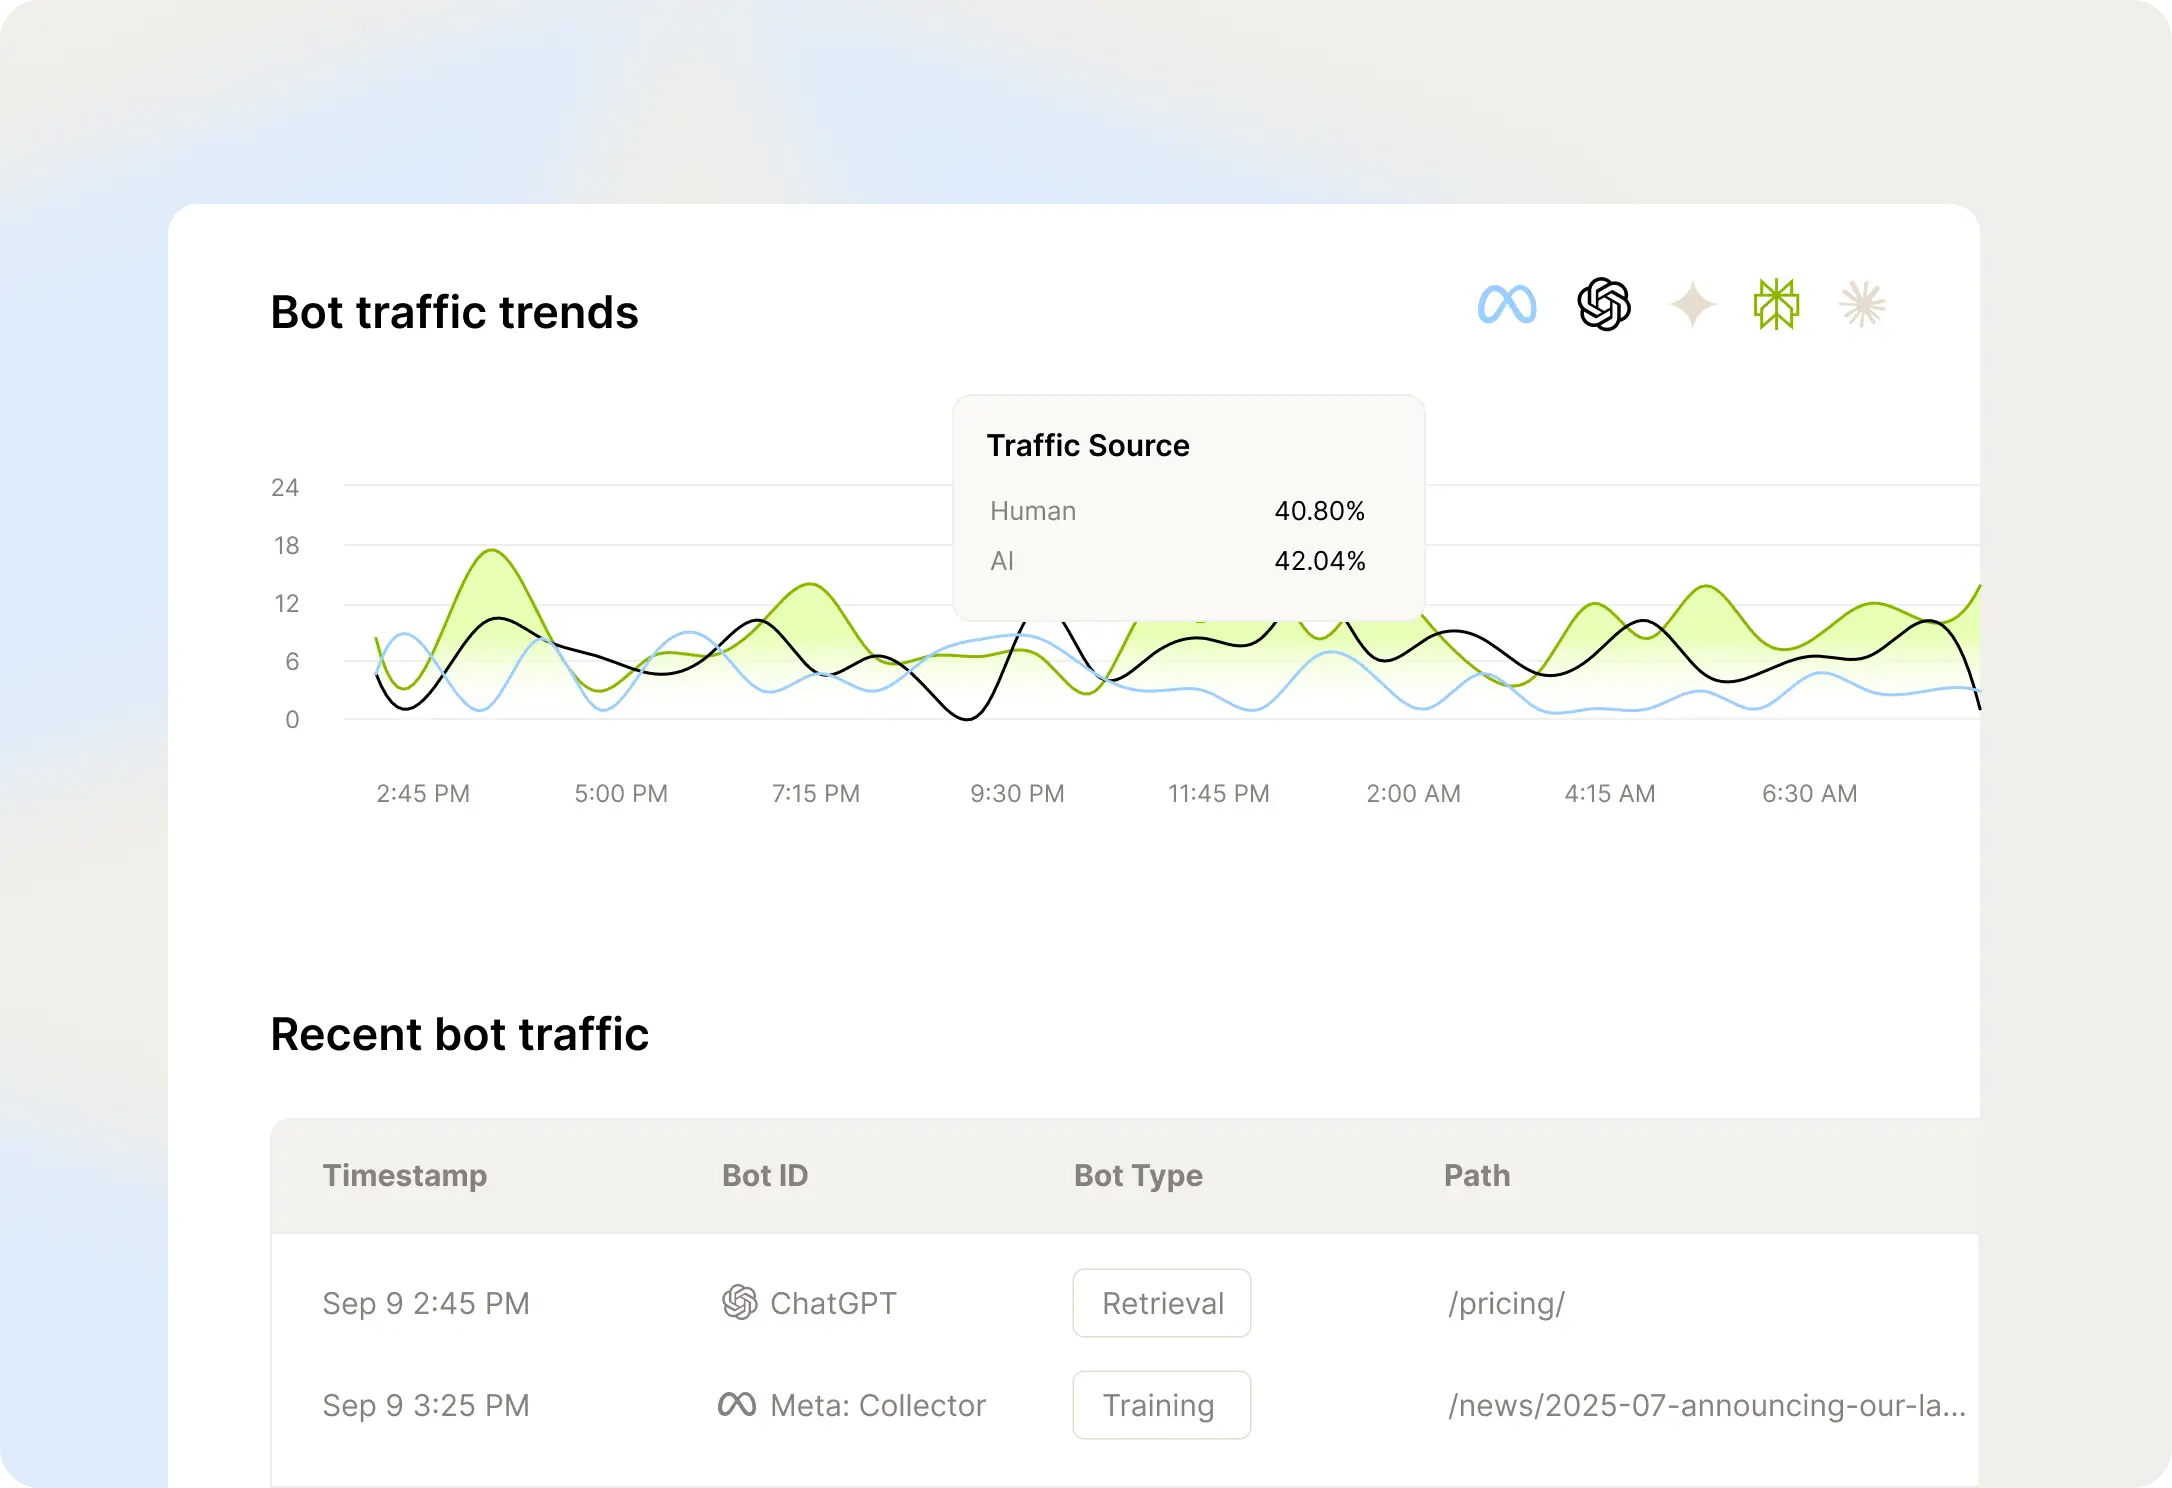Image resolution: width=2172 pixels, height=1488 pixels.
Task: Sort the table by the Timestamp column
Action: tap(405, 1175)
